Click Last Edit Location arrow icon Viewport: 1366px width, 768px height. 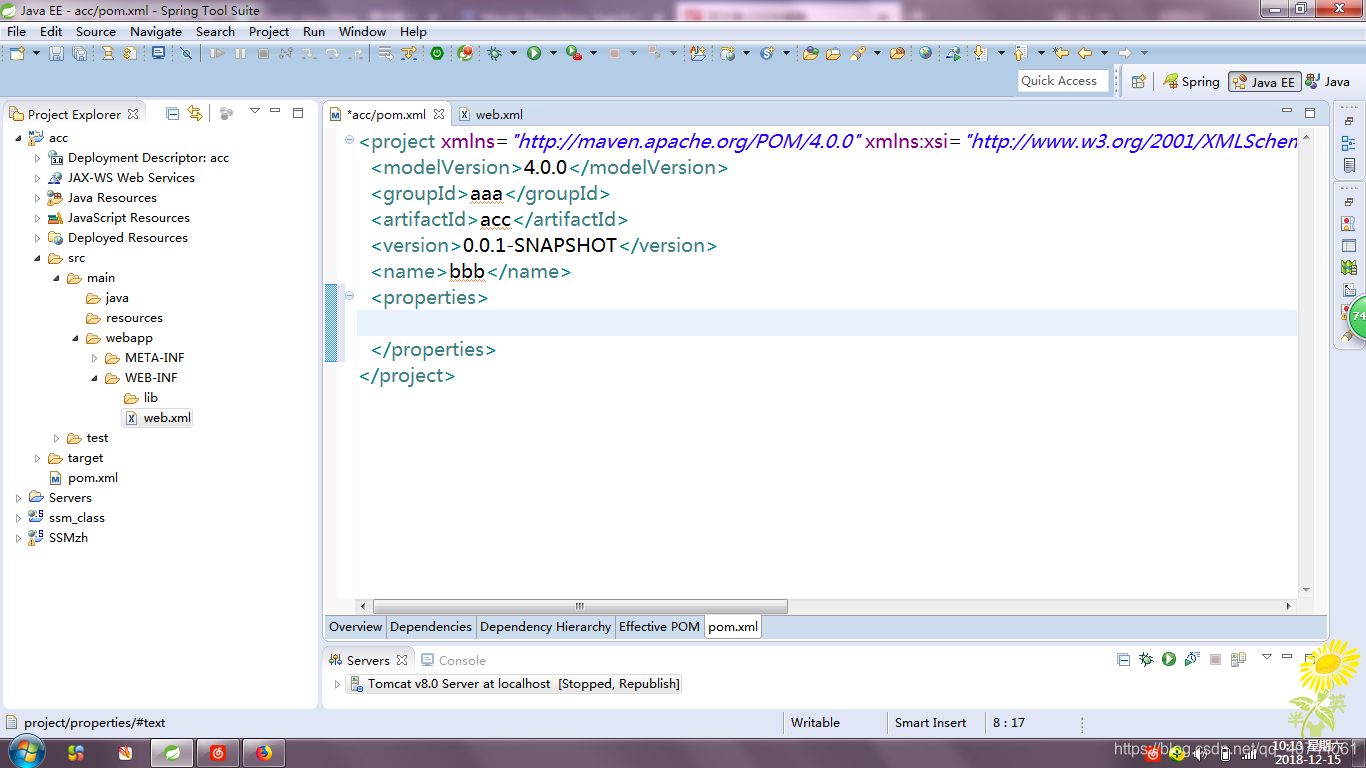click(x=1062, y=53)
